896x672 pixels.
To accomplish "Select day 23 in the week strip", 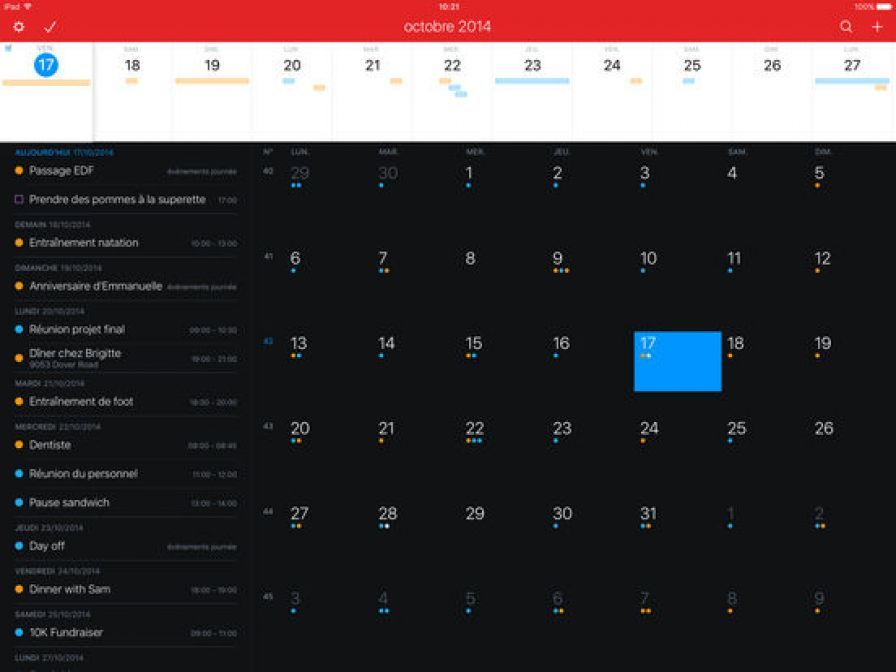I will tap(532, 66).
